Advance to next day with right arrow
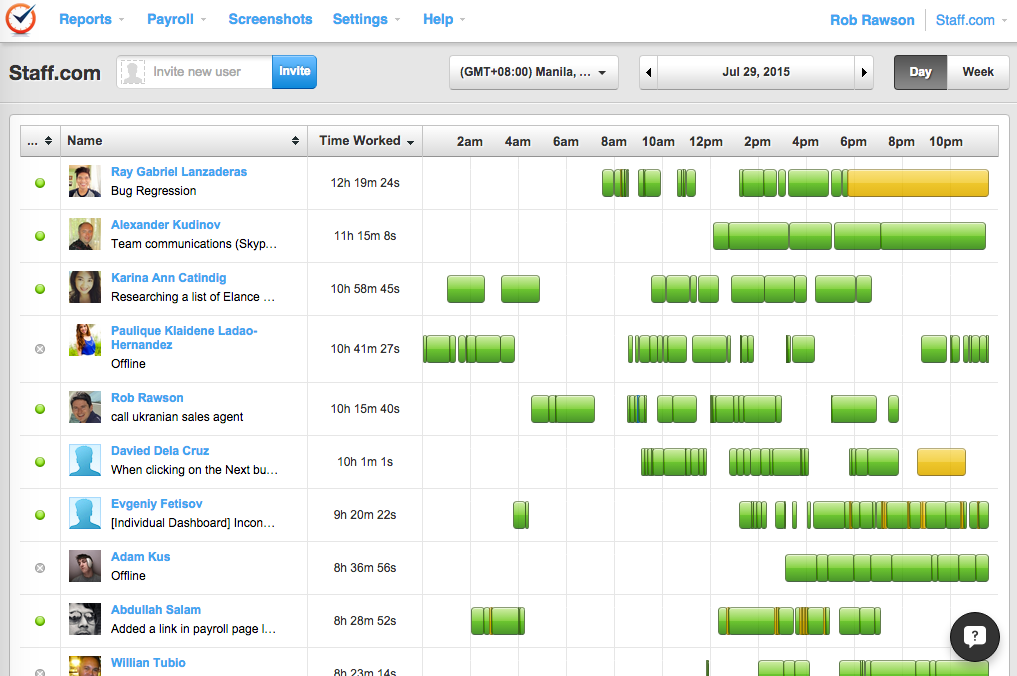1017x676 pixels. pos(863,72)
